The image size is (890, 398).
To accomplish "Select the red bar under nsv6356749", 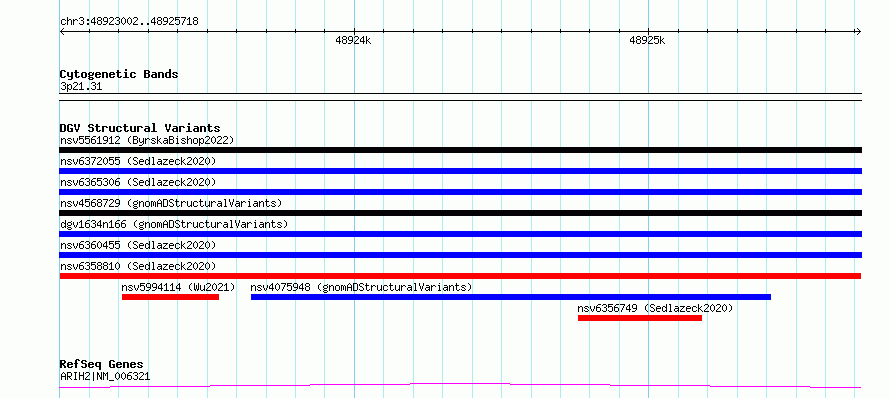I will pyautogui.click(x=640, y=318).
